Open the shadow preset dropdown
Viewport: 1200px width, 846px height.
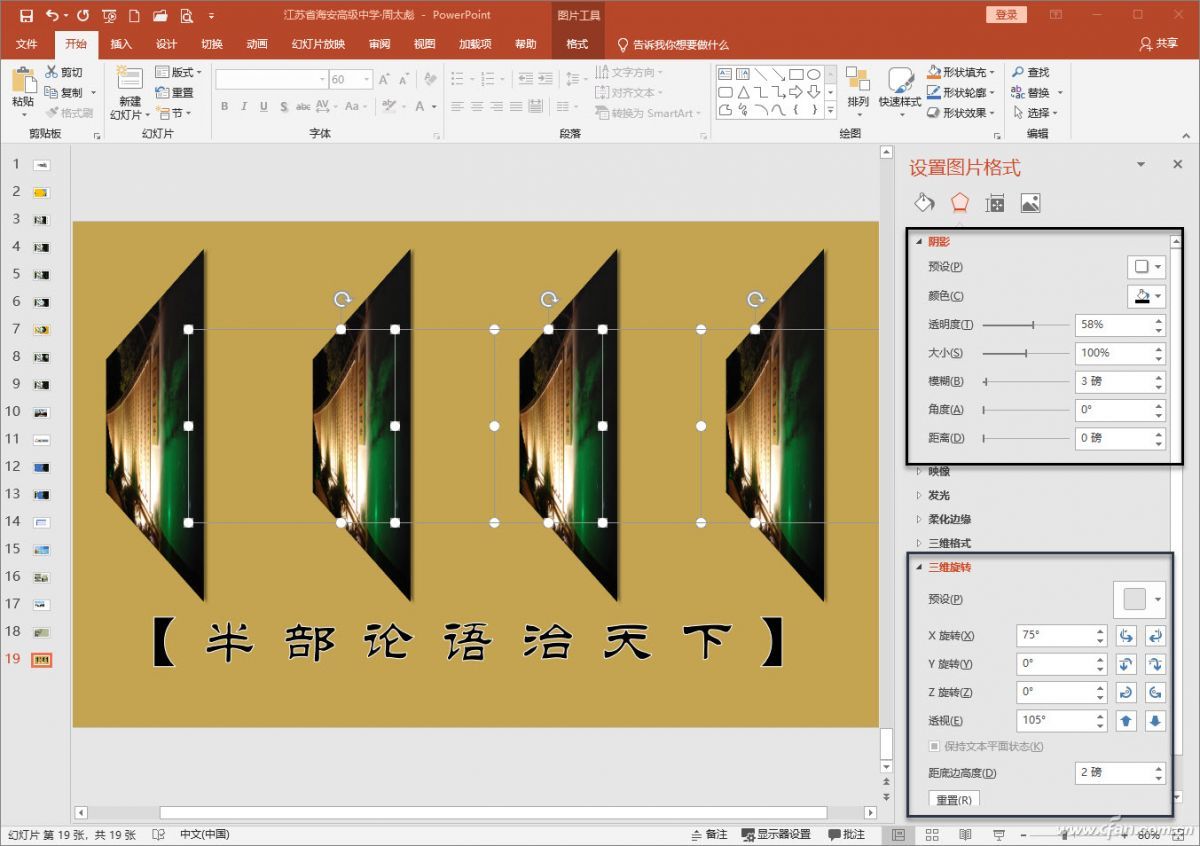click(x=1146, y=266)
